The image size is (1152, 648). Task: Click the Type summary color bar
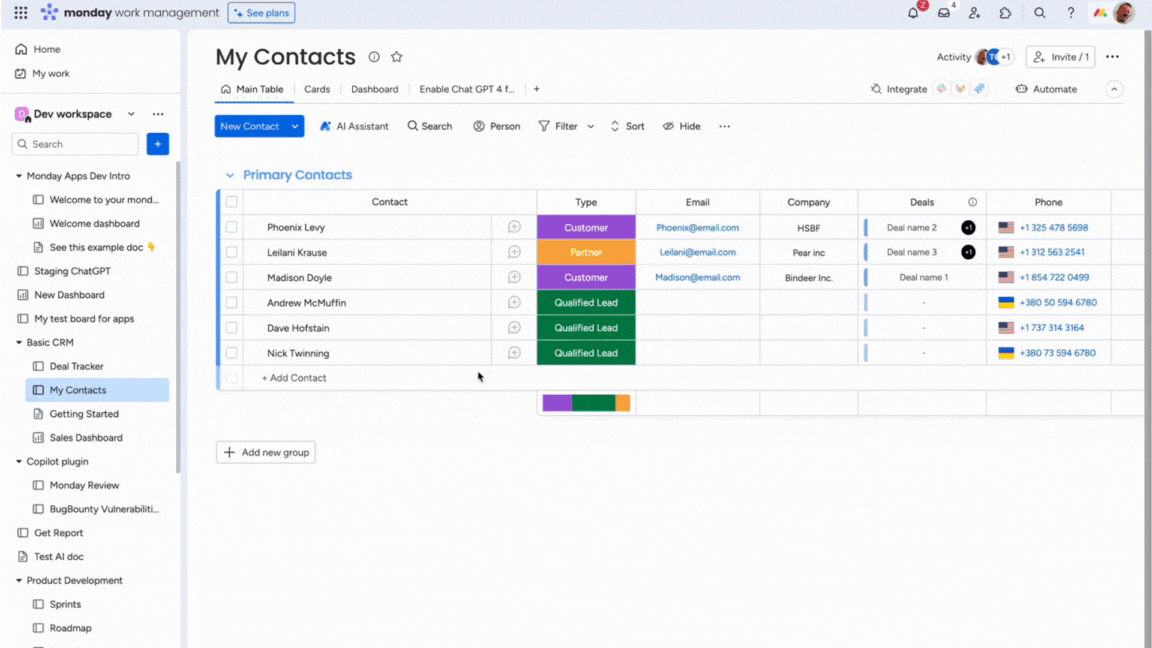586,403
